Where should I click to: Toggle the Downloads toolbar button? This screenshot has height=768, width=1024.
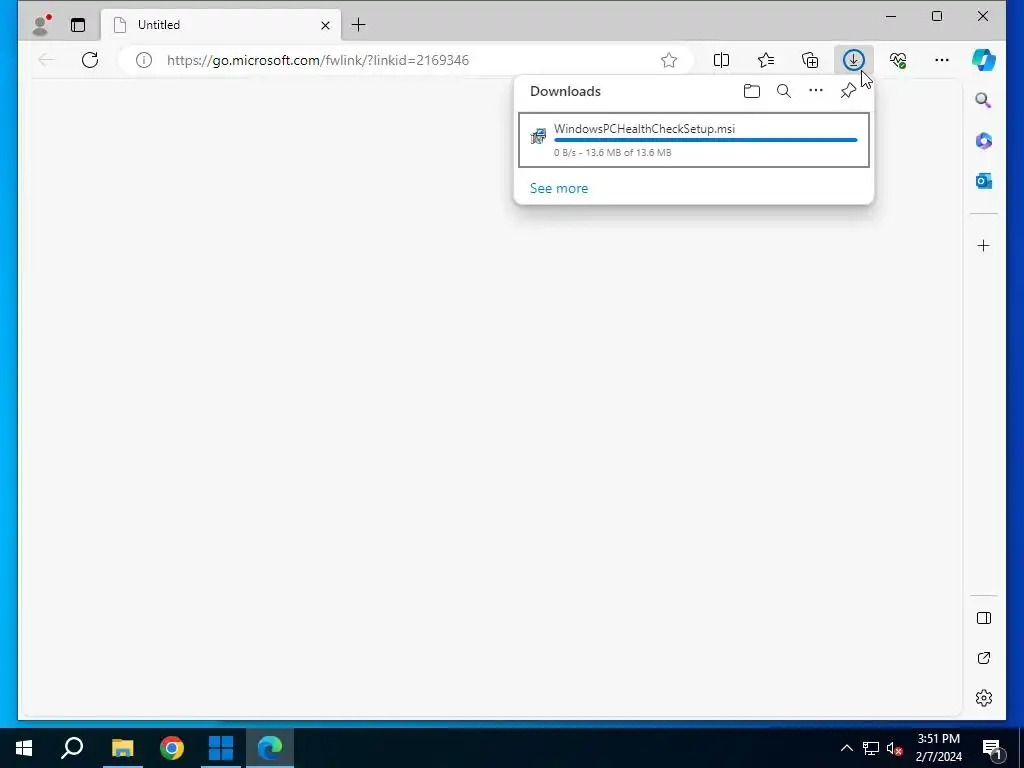pos(854,60)
